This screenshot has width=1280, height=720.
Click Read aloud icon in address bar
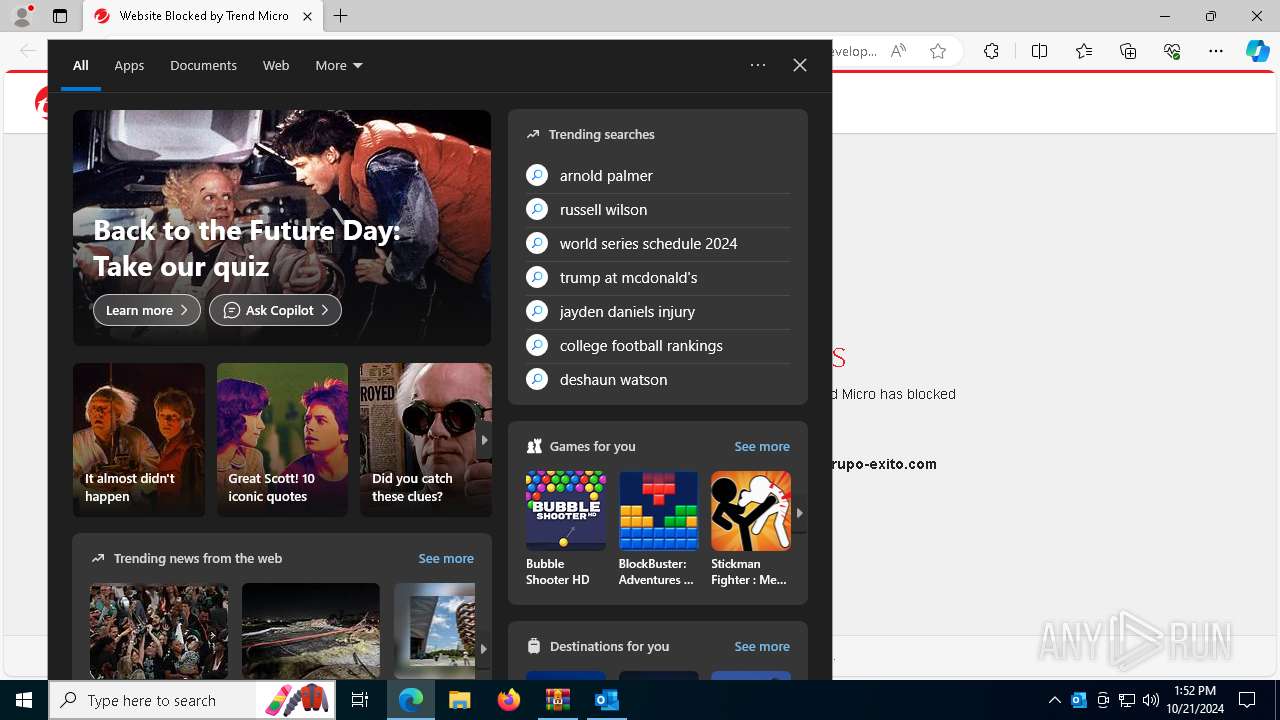tap(898, 51)
